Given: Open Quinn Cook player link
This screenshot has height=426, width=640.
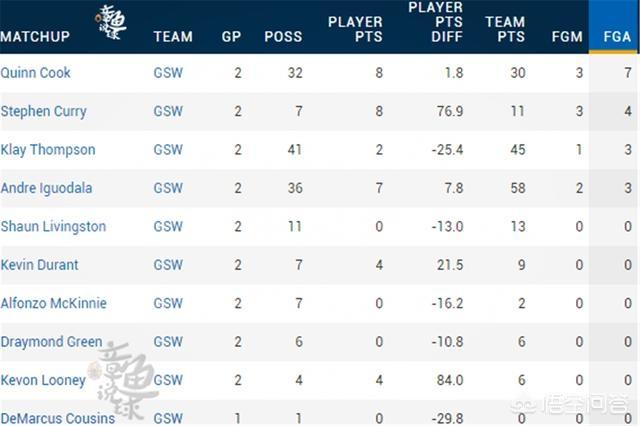Looking at the screenshot, I should click(36, 73).
